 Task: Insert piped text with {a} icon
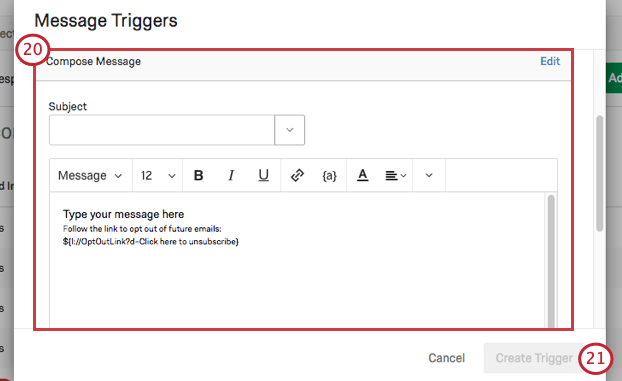pyautogui.click(x=329, y=175)
